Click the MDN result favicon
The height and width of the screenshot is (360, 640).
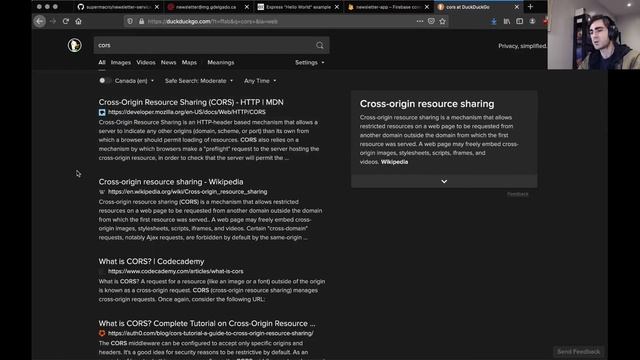[102, 112]
